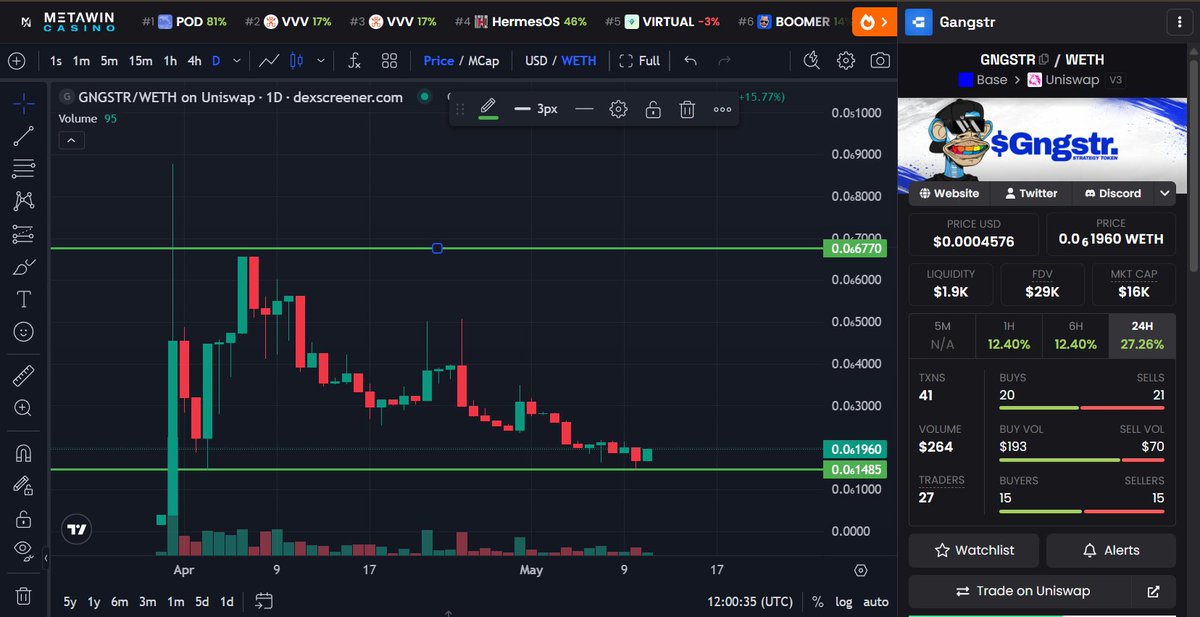
Task: Activate the zoom in tool
Action: pos(24,408)
